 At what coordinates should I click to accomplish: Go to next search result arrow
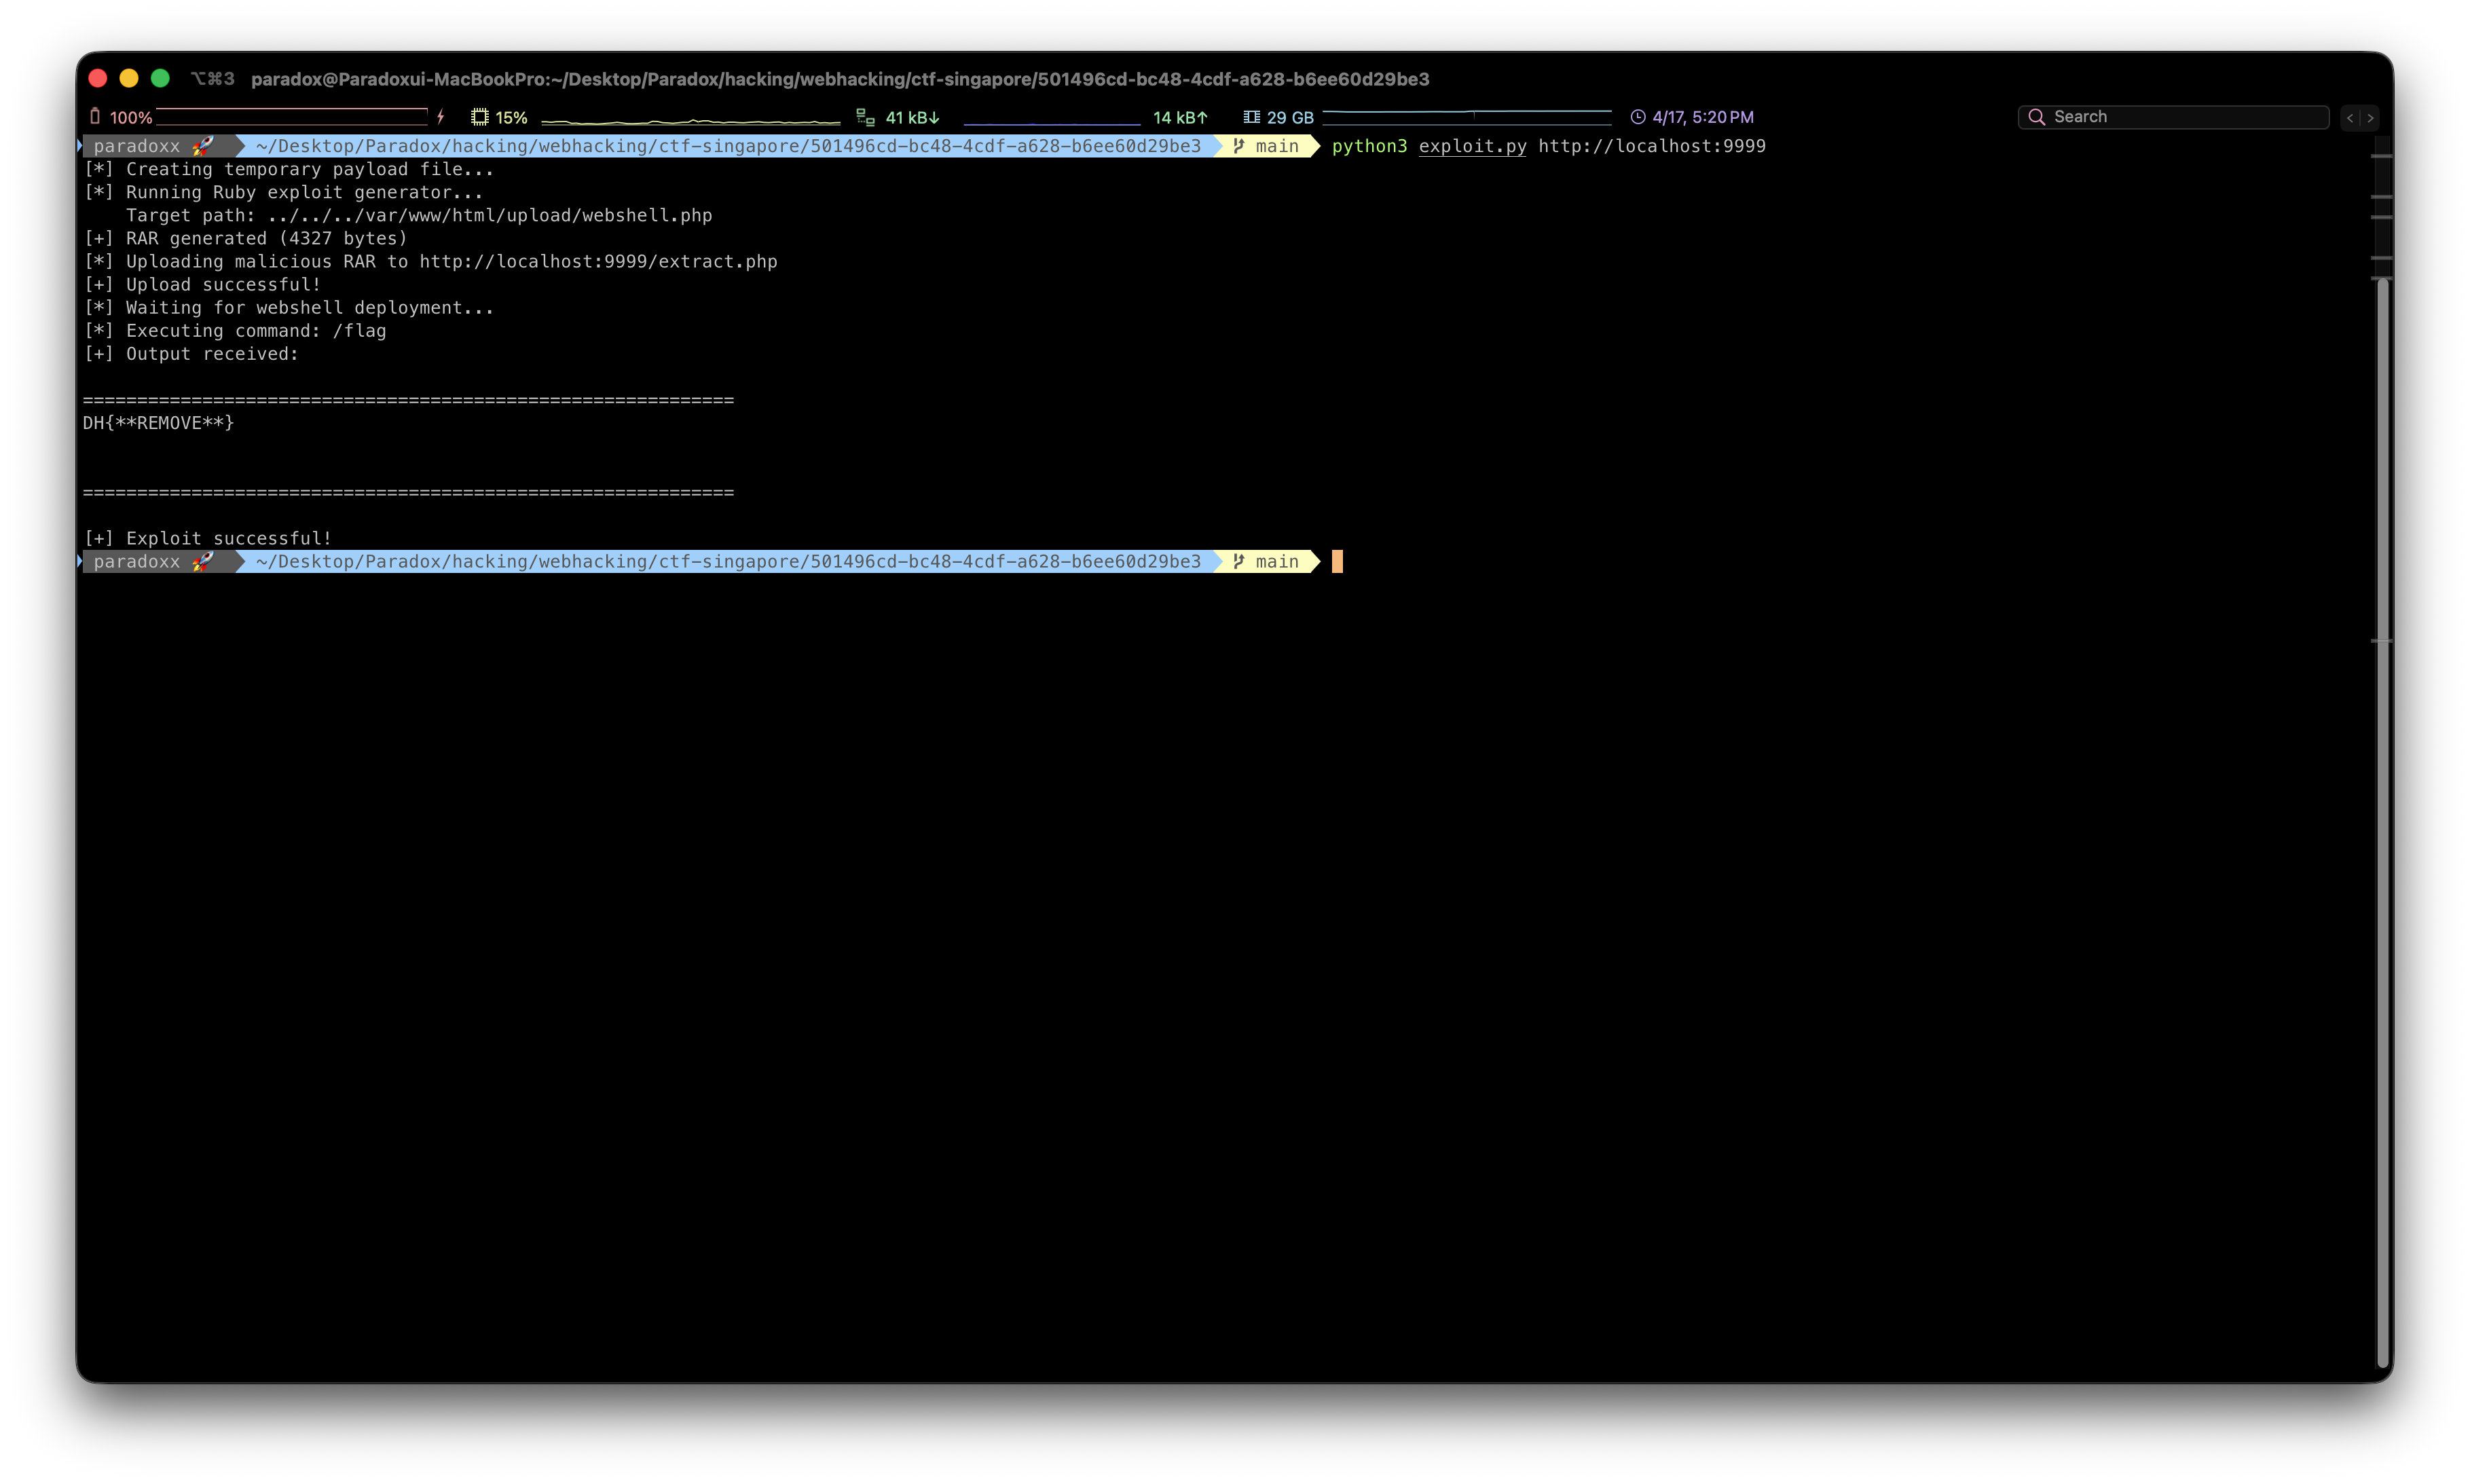pyautogui.click(x=2370, y=118)
